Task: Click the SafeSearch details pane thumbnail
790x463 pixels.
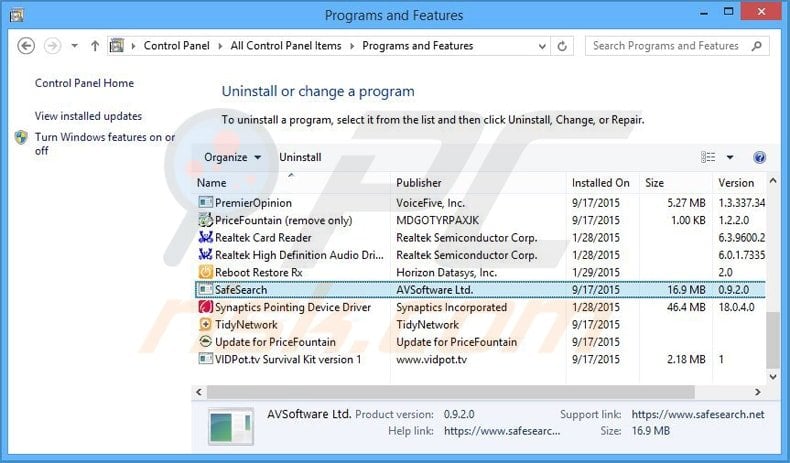Action: click(231, 426)
